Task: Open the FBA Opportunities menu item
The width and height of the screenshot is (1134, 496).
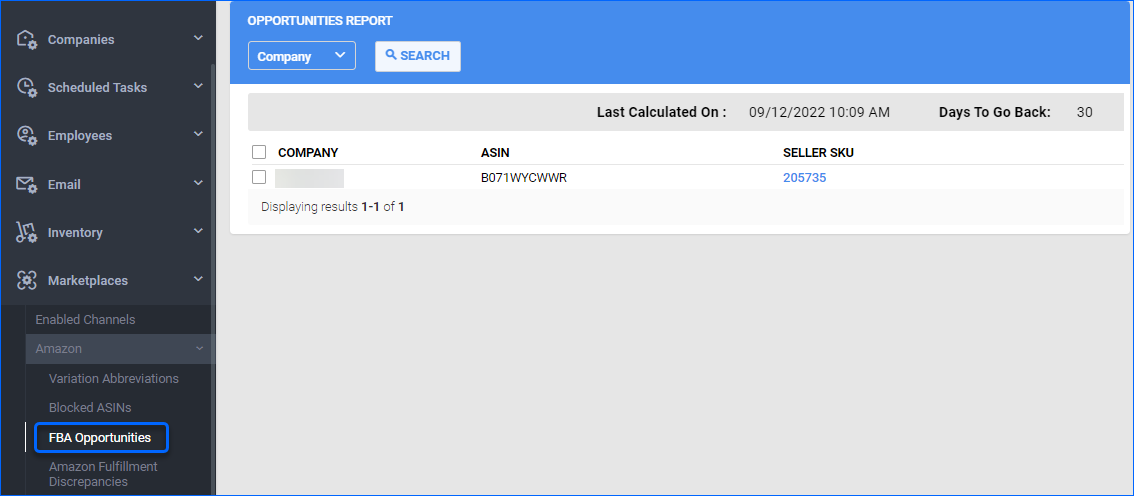Action: coord(100,438)
